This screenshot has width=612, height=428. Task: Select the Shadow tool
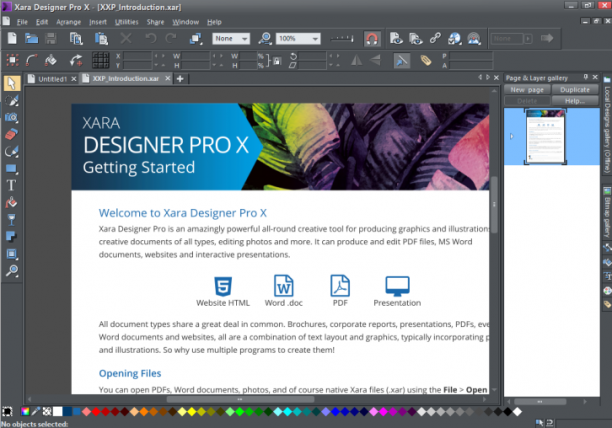click(x=11, y=237)
